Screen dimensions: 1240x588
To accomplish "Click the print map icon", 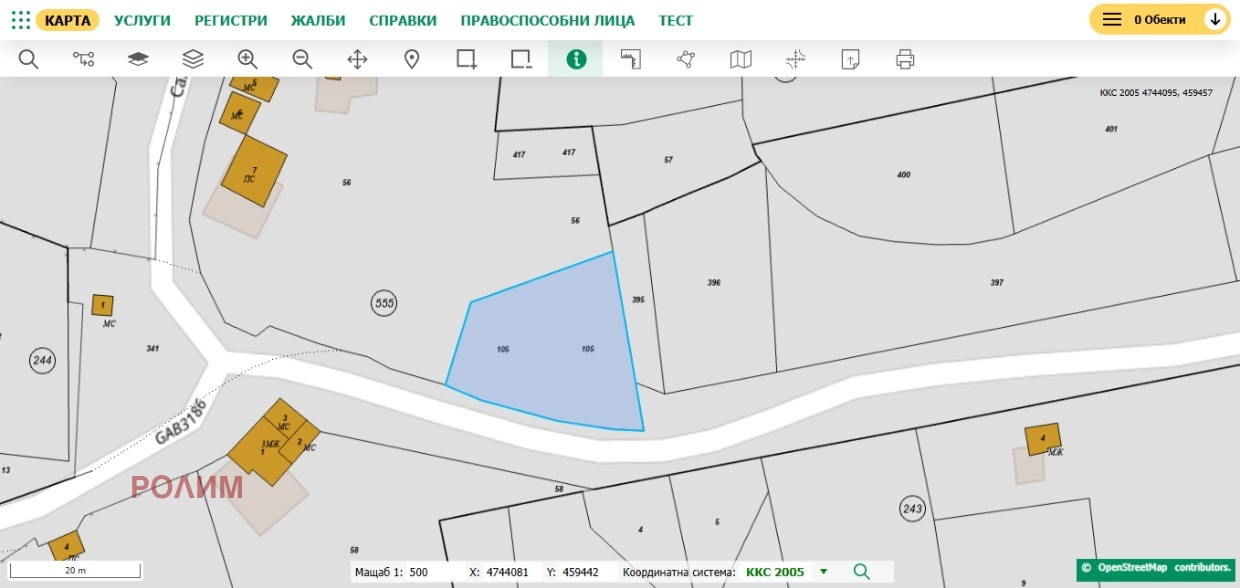I will tap(905, 59).
